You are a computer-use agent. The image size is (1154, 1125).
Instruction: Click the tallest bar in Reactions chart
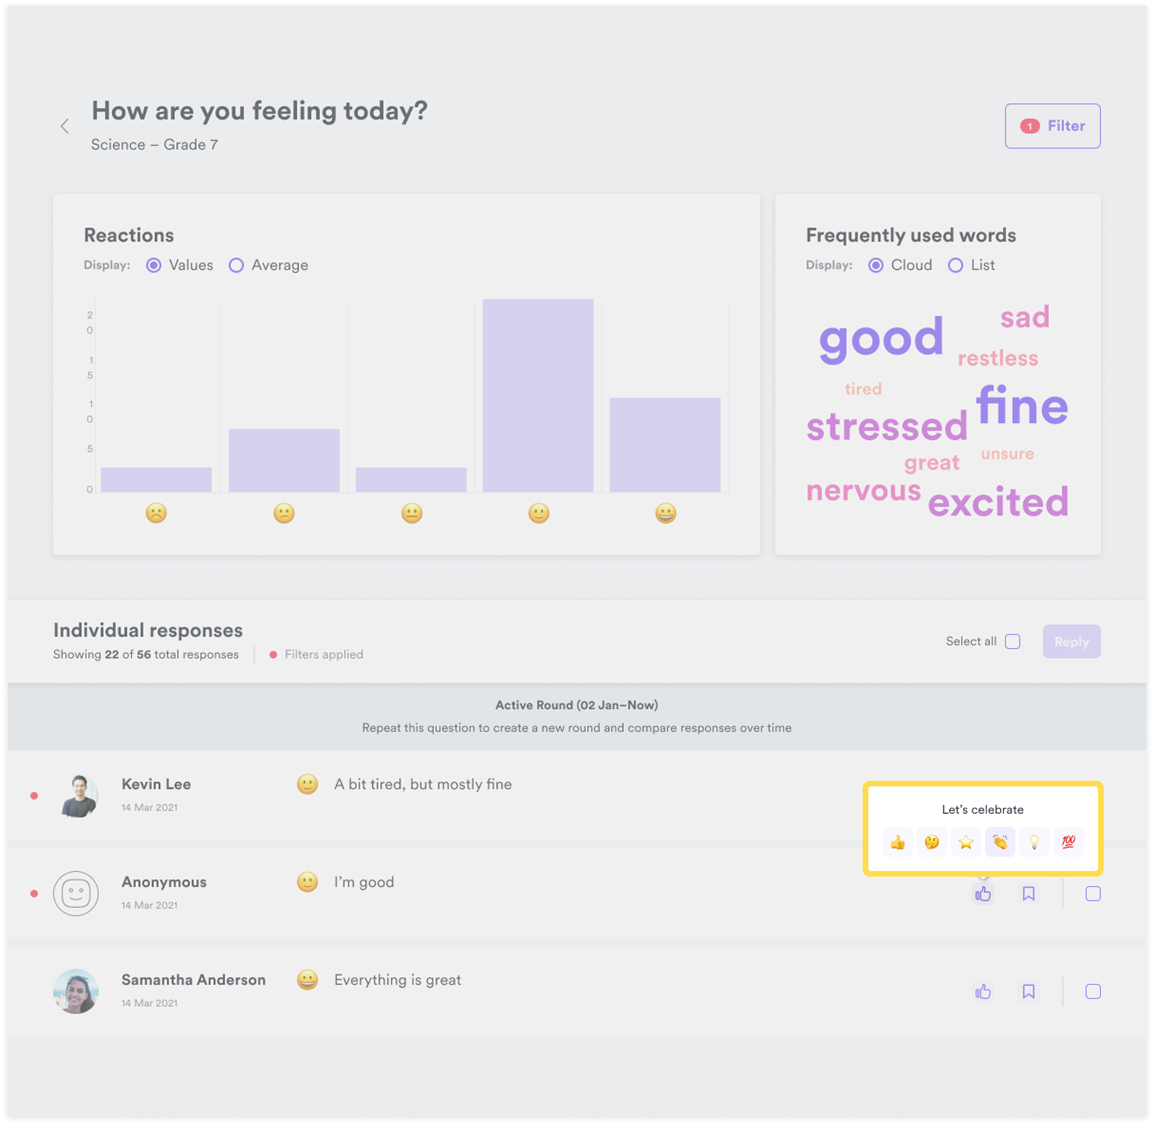(538, 395)
